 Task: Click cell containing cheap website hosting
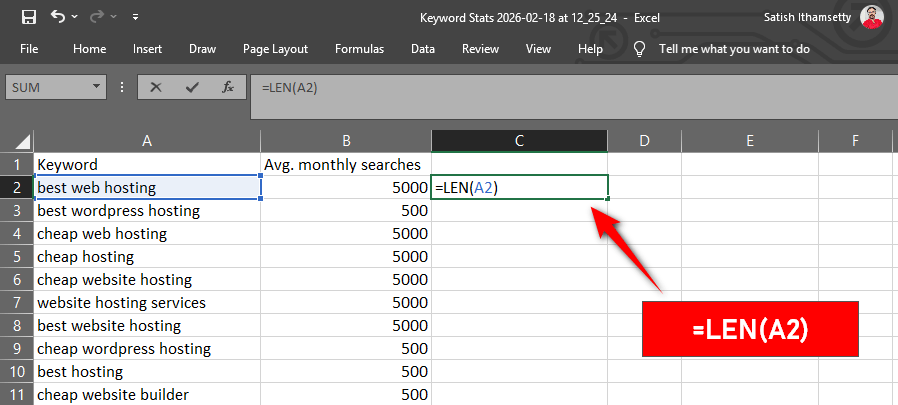coord(147,280)
